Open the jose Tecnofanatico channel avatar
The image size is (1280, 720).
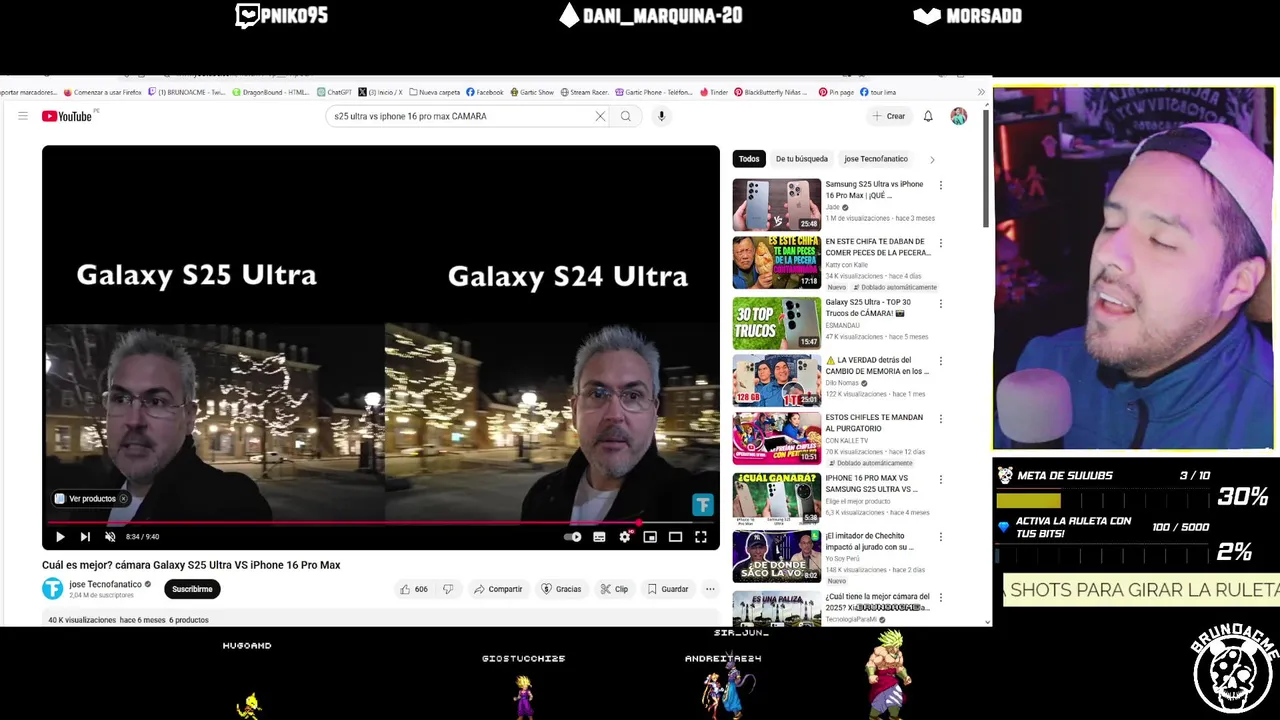[52, 589]
